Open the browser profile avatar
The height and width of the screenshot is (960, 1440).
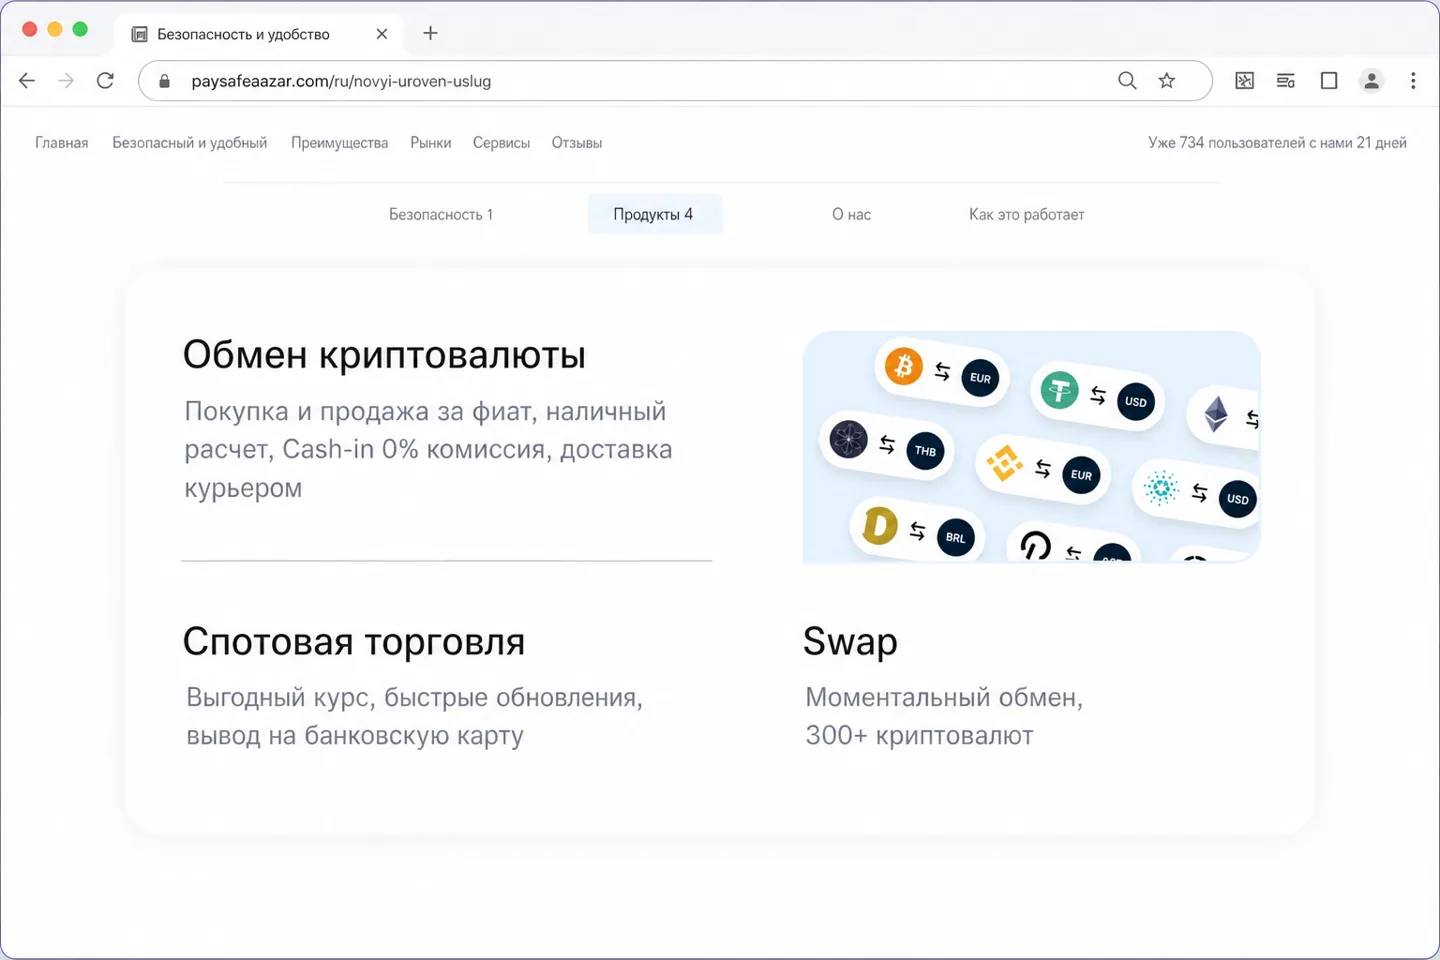click(x=1371, y=81)
